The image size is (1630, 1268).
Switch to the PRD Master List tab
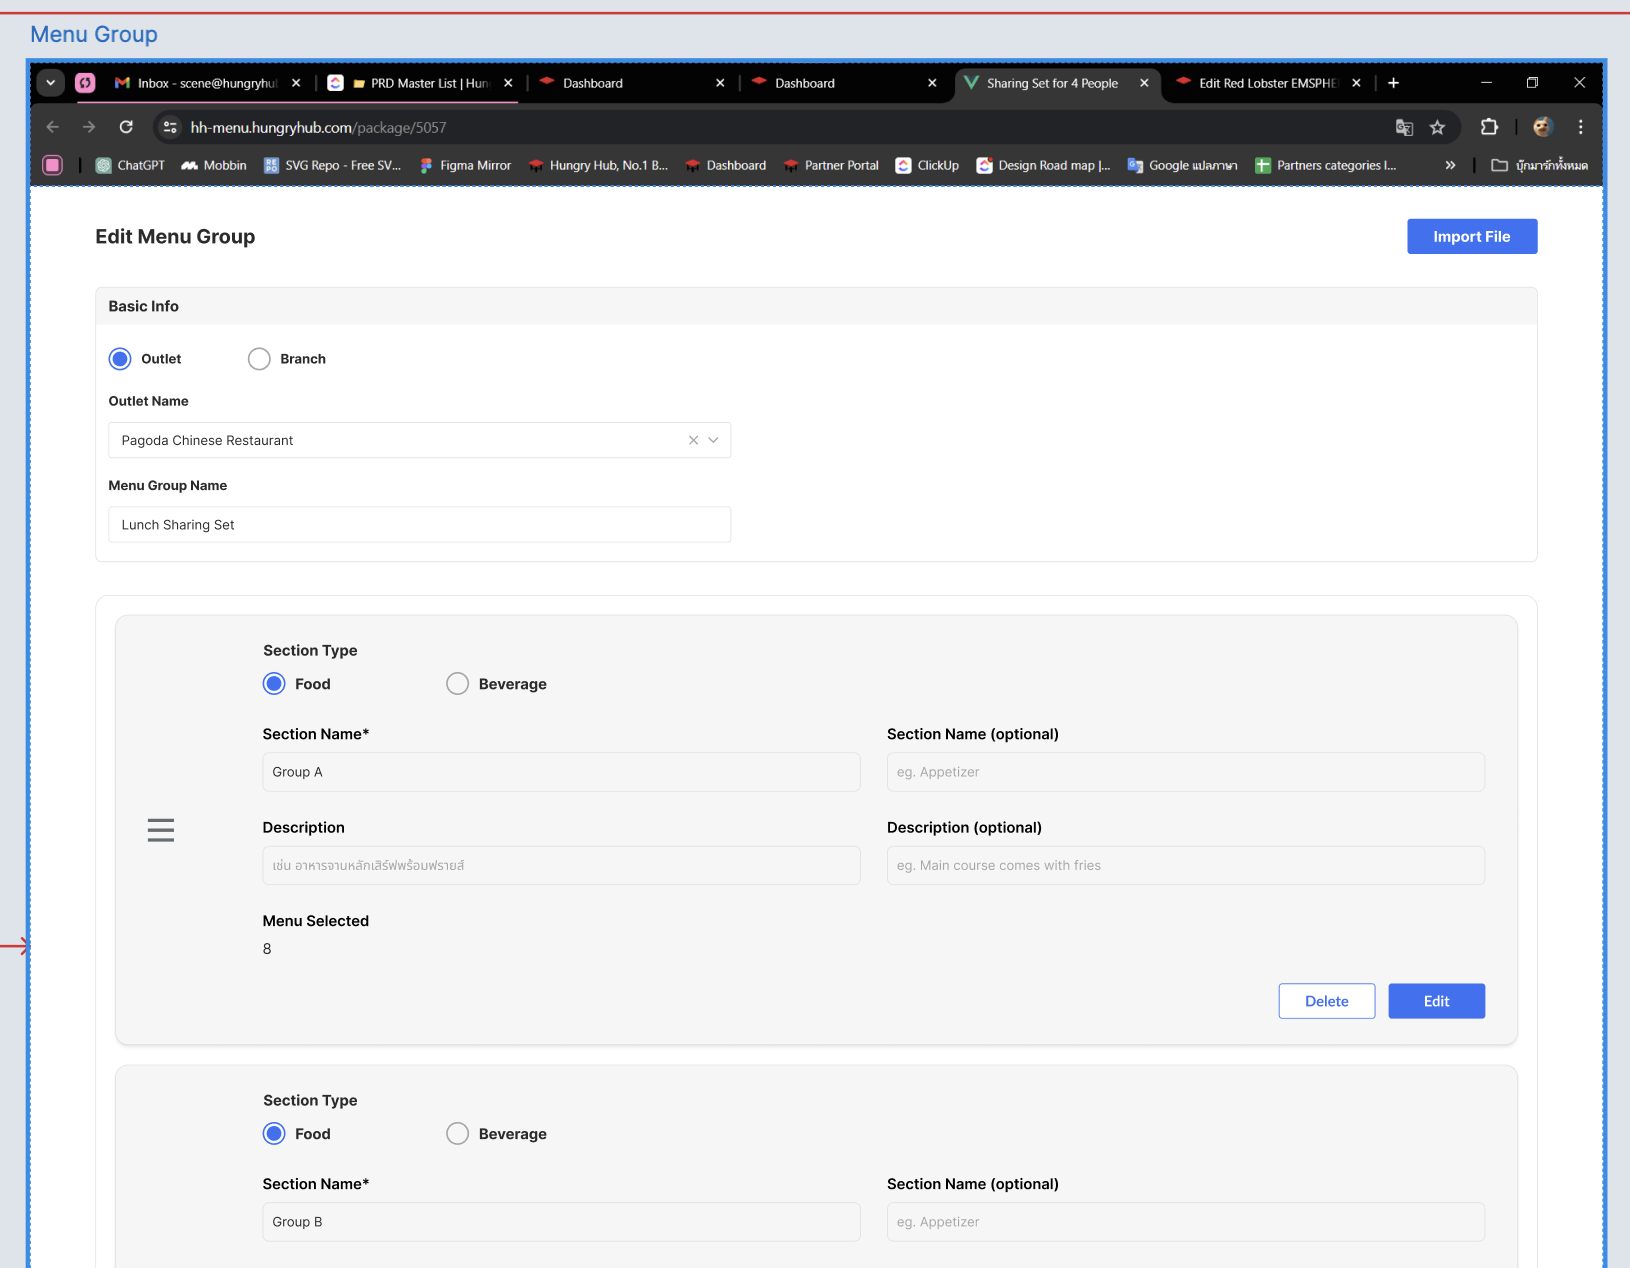pyautogui.click(x=420, y=83)
